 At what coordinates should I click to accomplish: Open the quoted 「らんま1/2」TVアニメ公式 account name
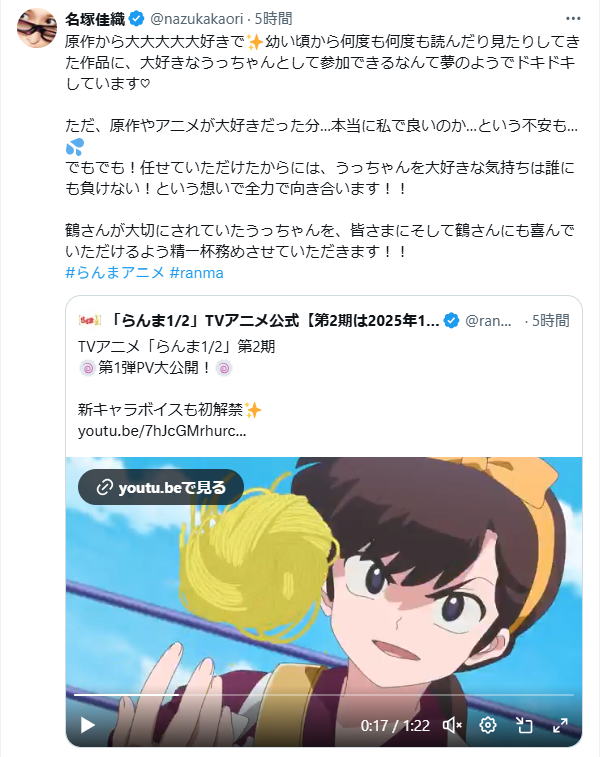point(274,321)
